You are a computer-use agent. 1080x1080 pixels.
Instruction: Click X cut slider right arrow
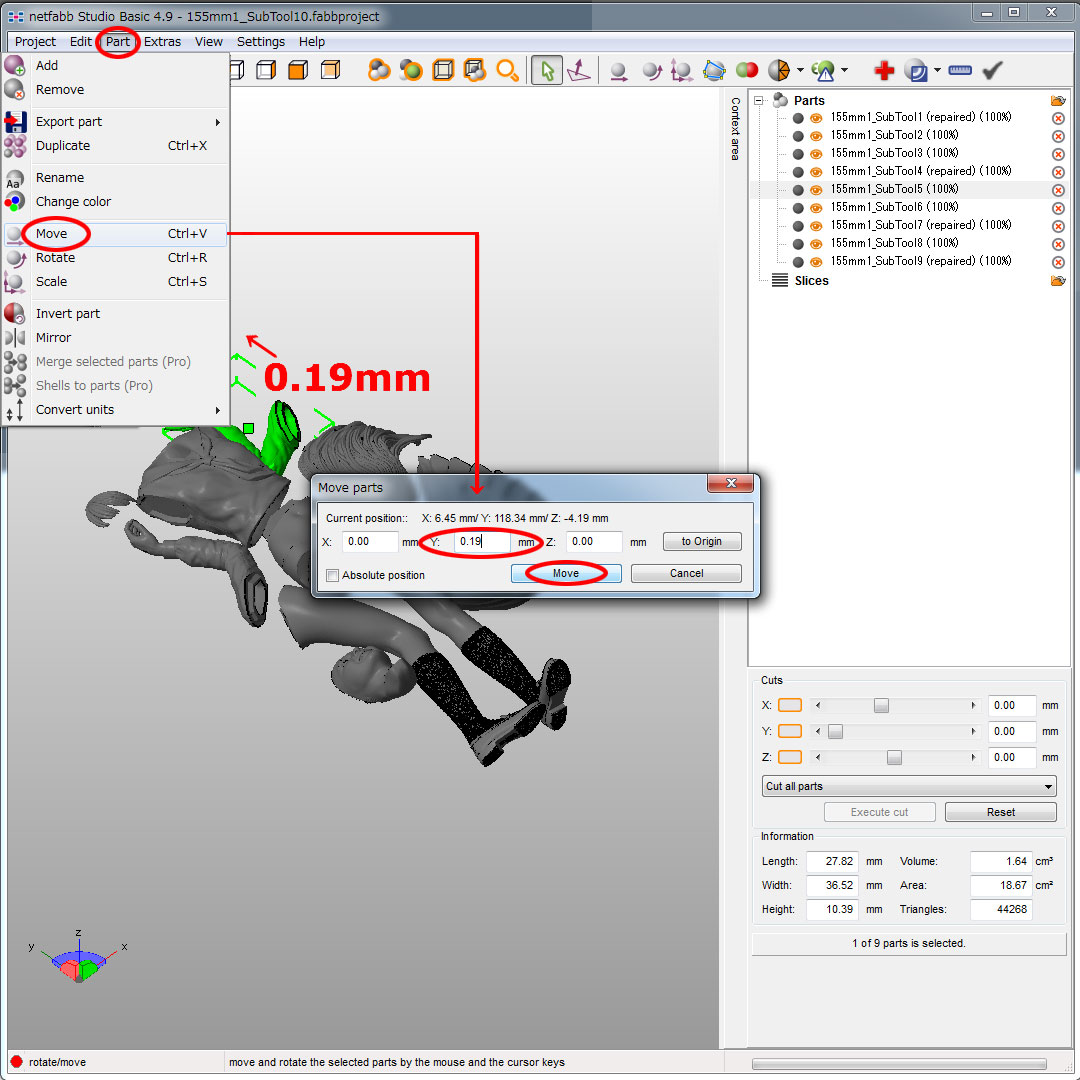(x=973, y=705)
